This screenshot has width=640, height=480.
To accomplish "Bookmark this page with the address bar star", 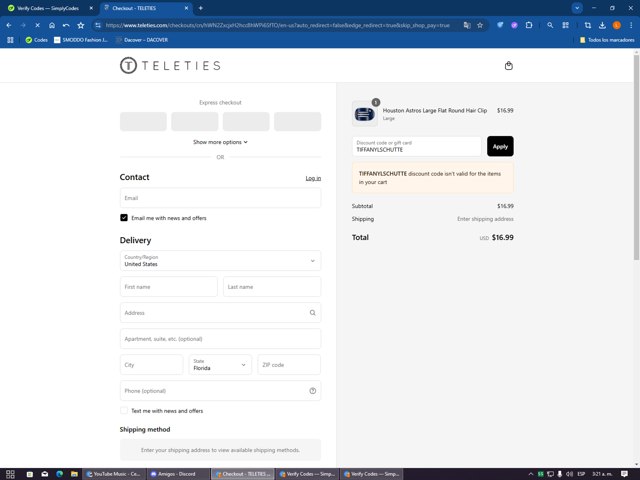I will 480,25.
